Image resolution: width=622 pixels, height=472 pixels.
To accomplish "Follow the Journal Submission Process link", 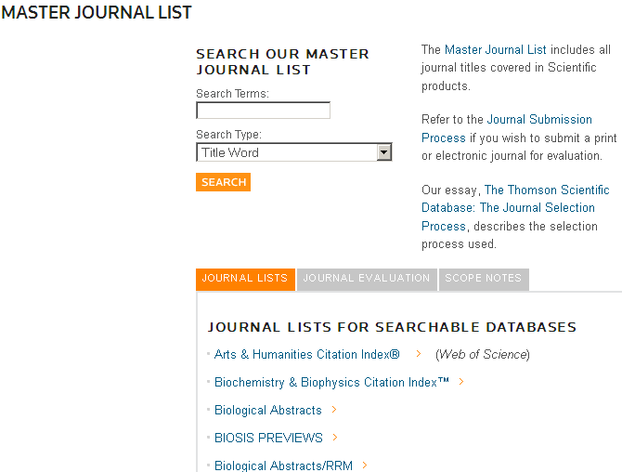I will pyautogui.click(x=538, y=120).
